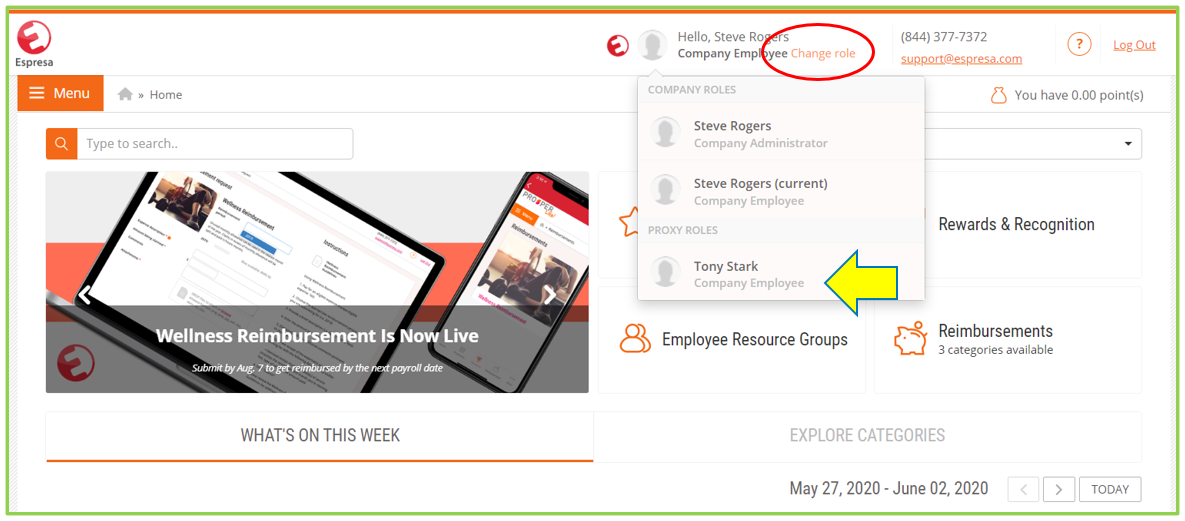1185x521 pixels.
Task: Click avatar next to Company Administrator
Action: (x=666, y=132)
